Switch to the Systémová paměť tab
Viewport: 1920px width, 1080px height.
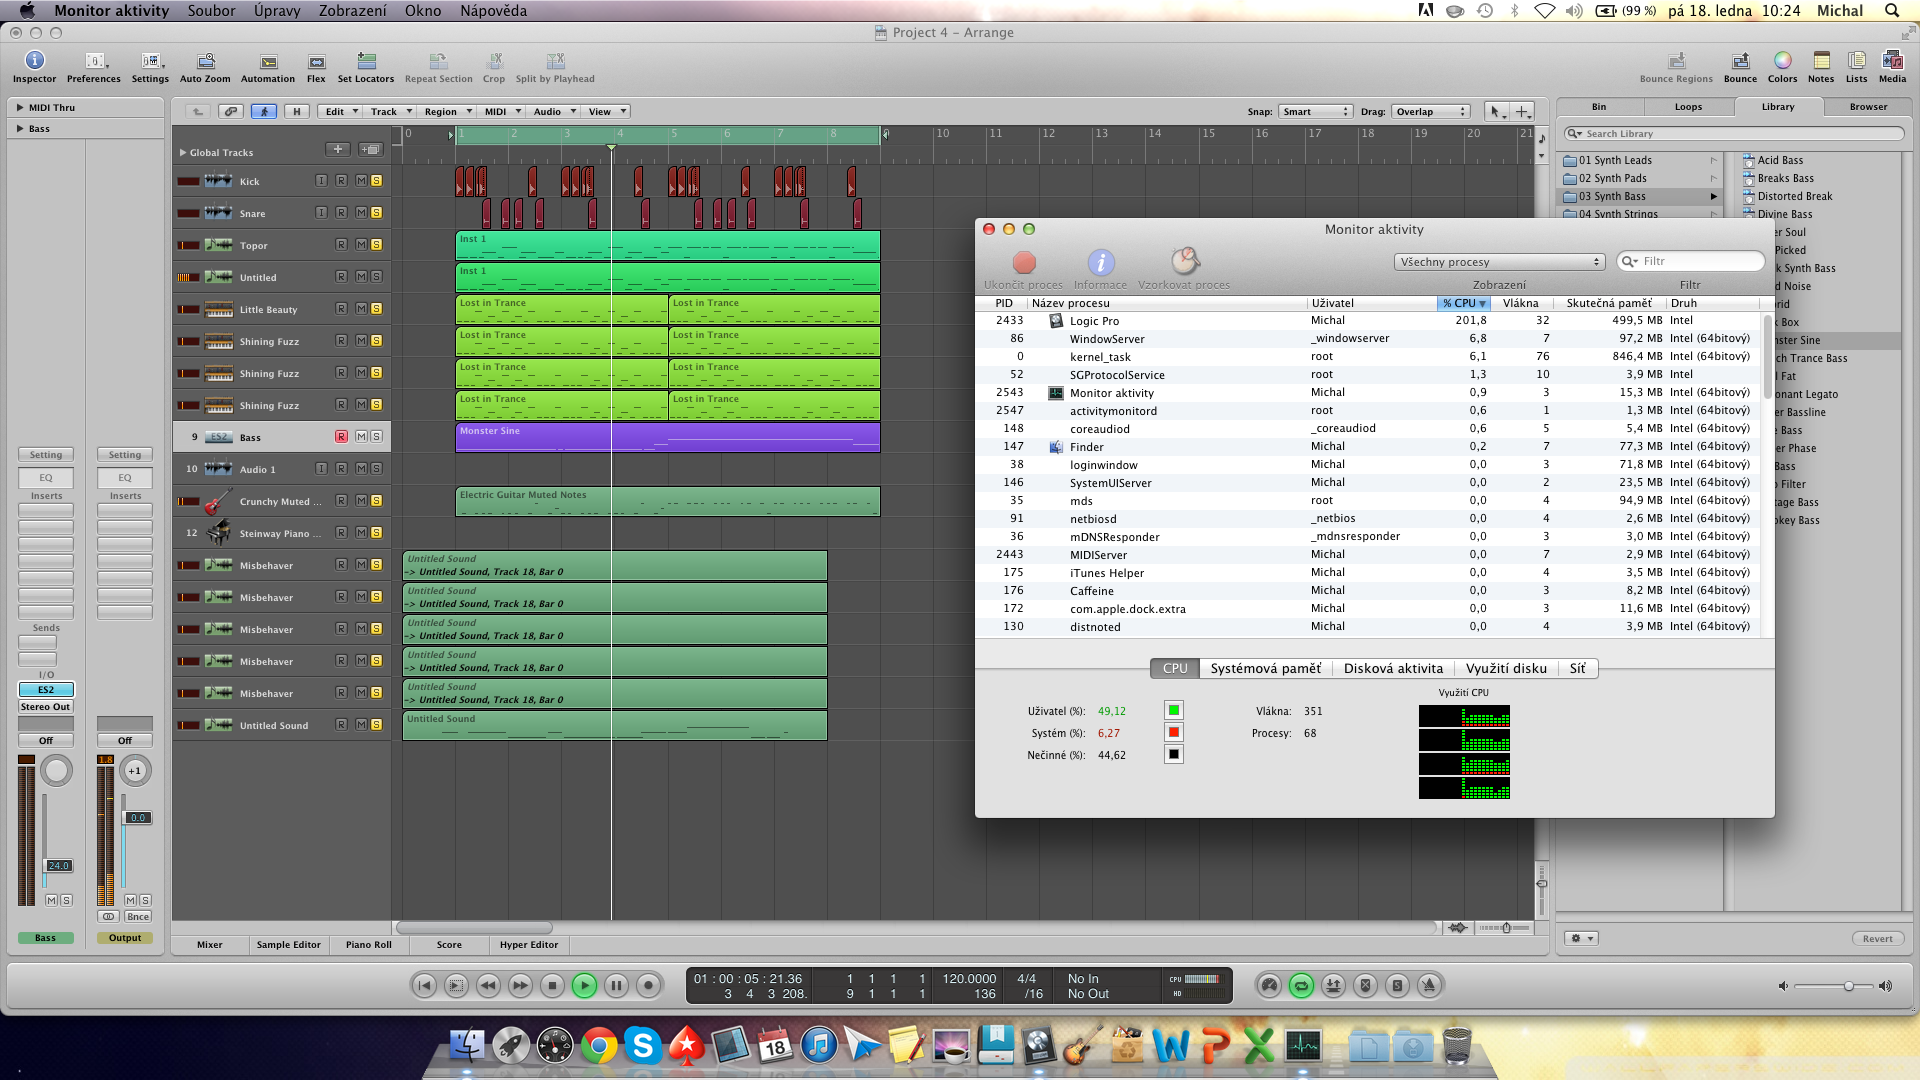[x=1265, y=669]
